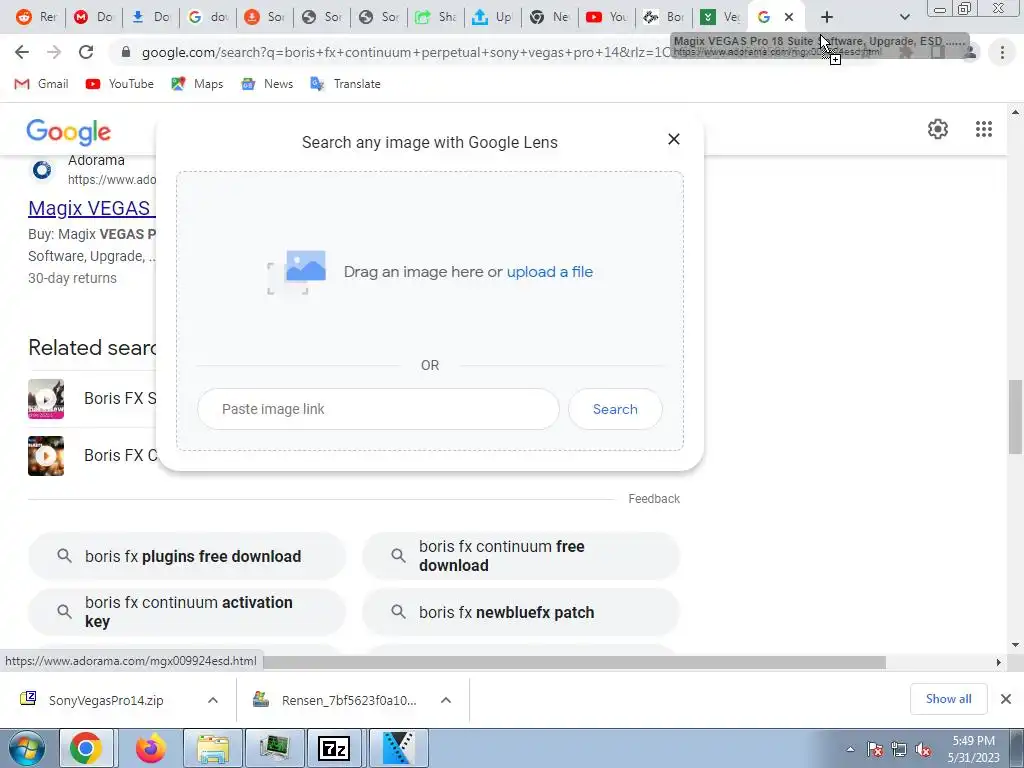Close the active Google tab
This screenshot has width=1024, height=768.
[789, 17]
